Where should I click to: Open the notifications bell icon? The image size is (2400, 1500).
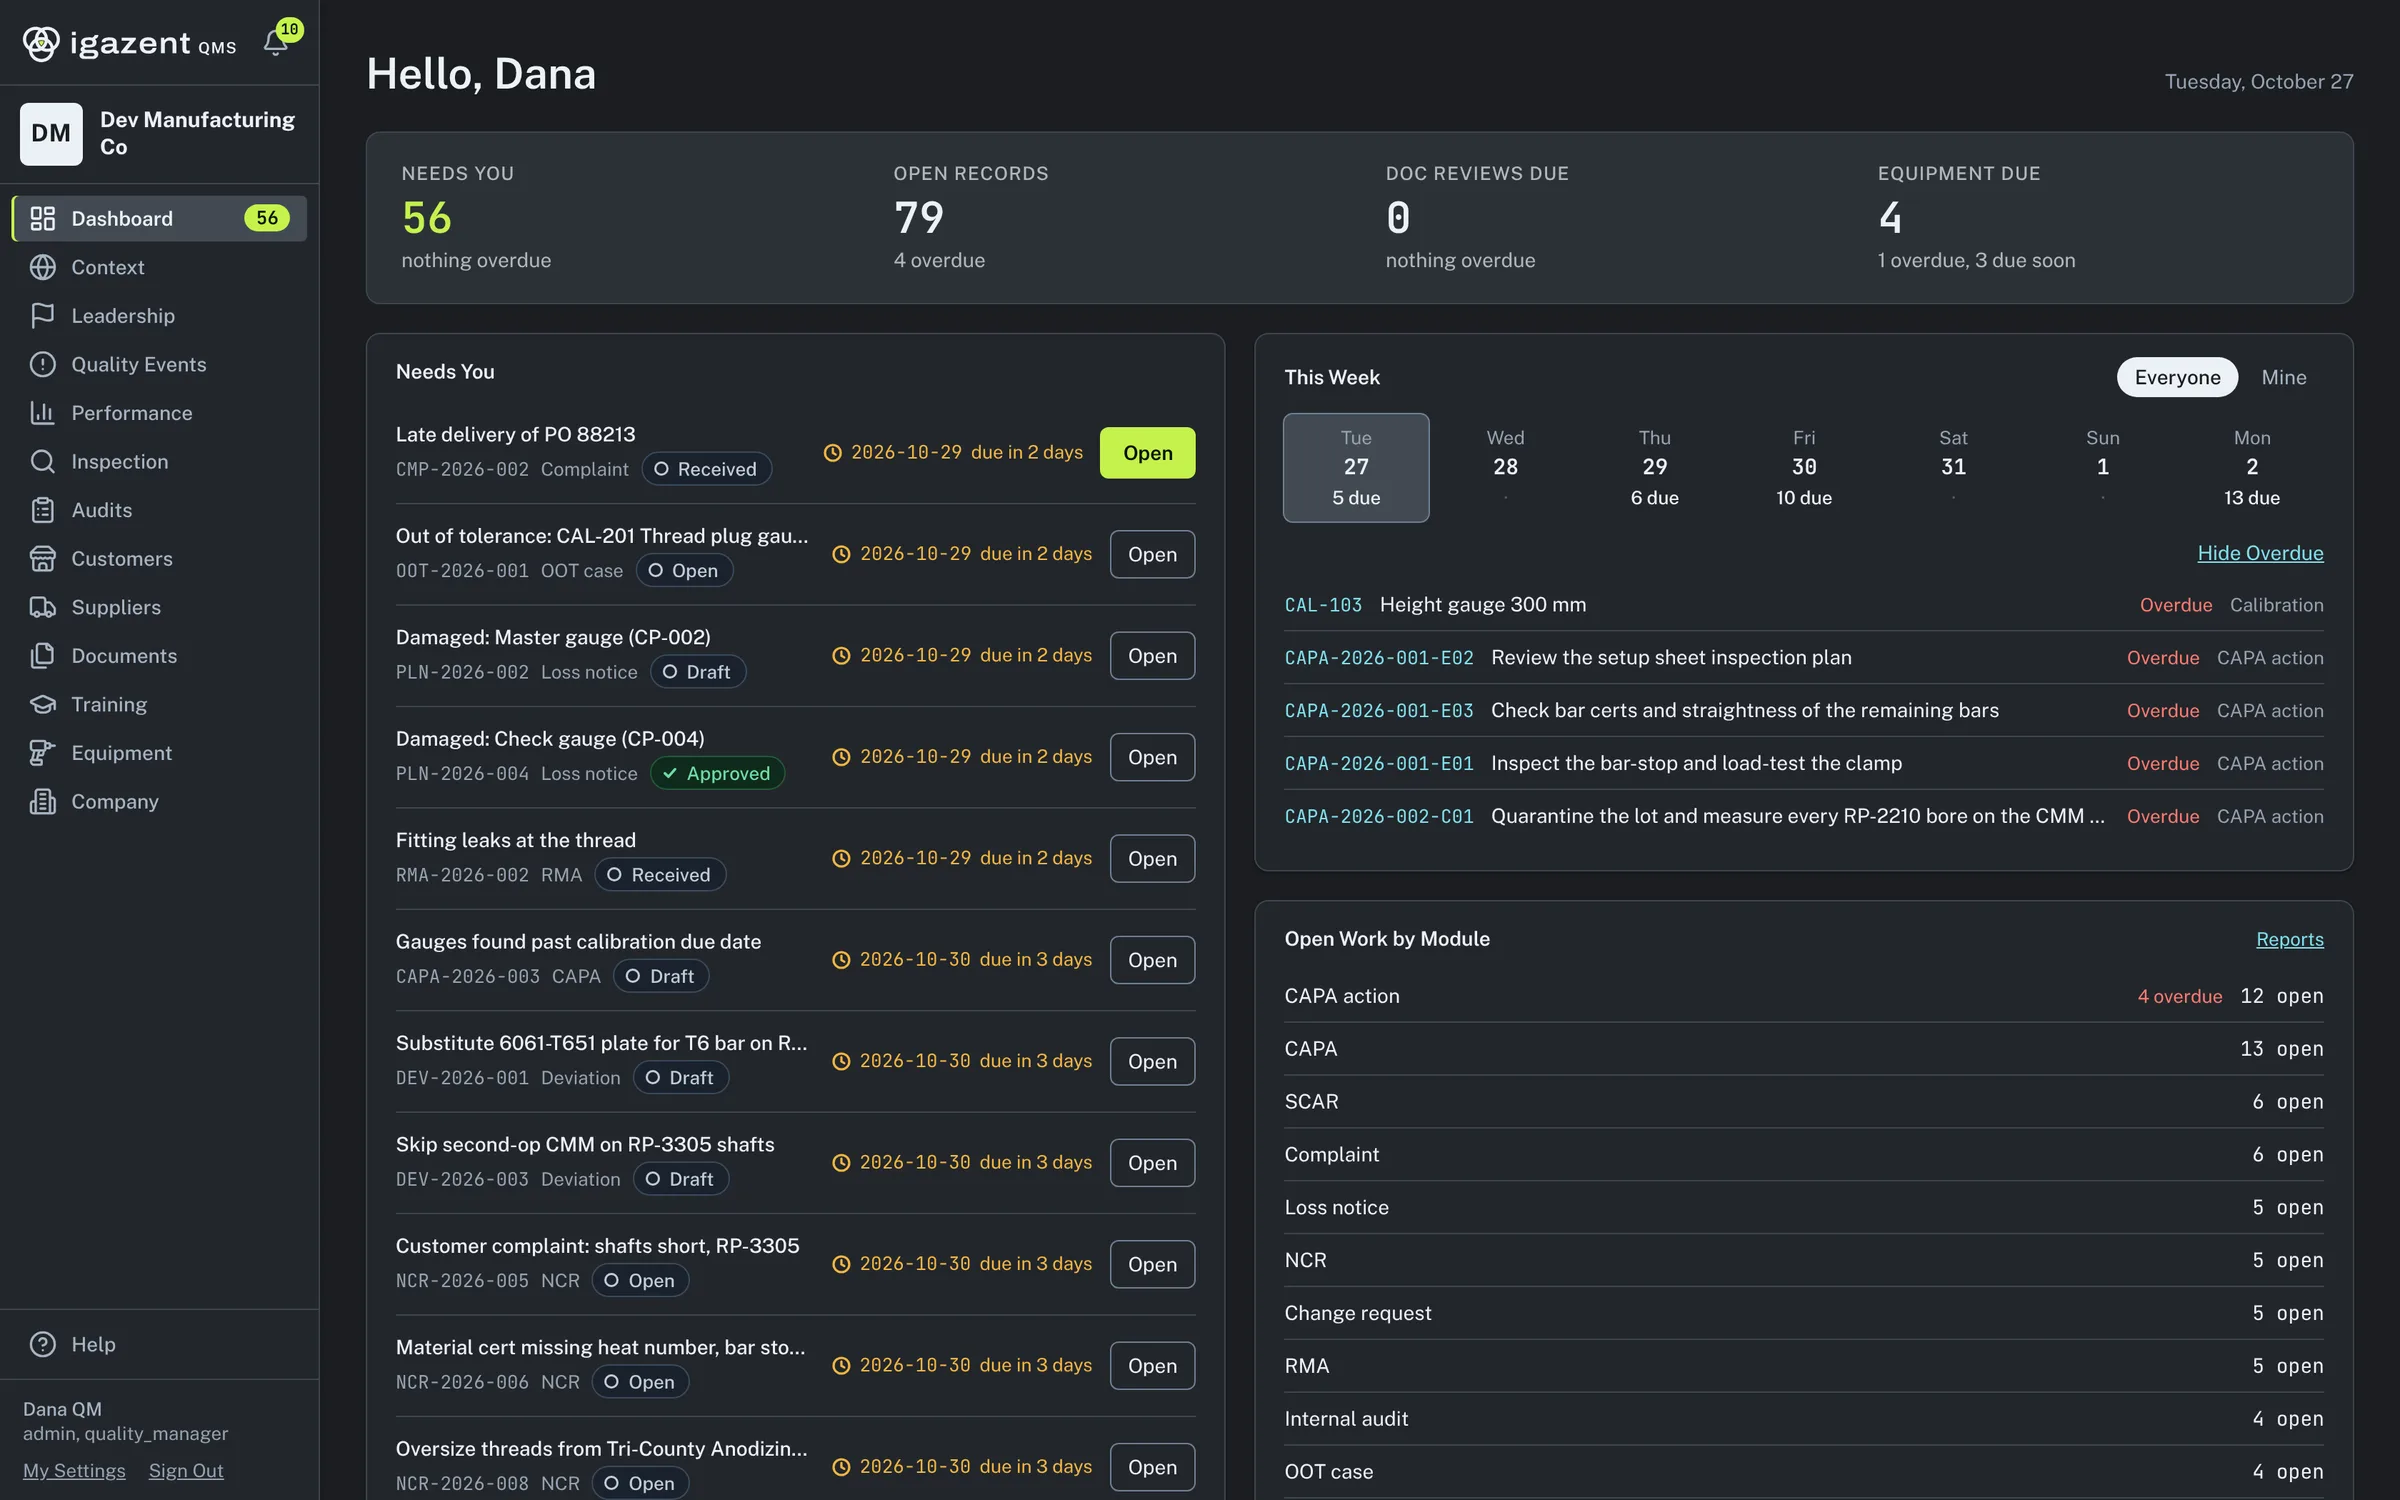[x=275, y=42]
